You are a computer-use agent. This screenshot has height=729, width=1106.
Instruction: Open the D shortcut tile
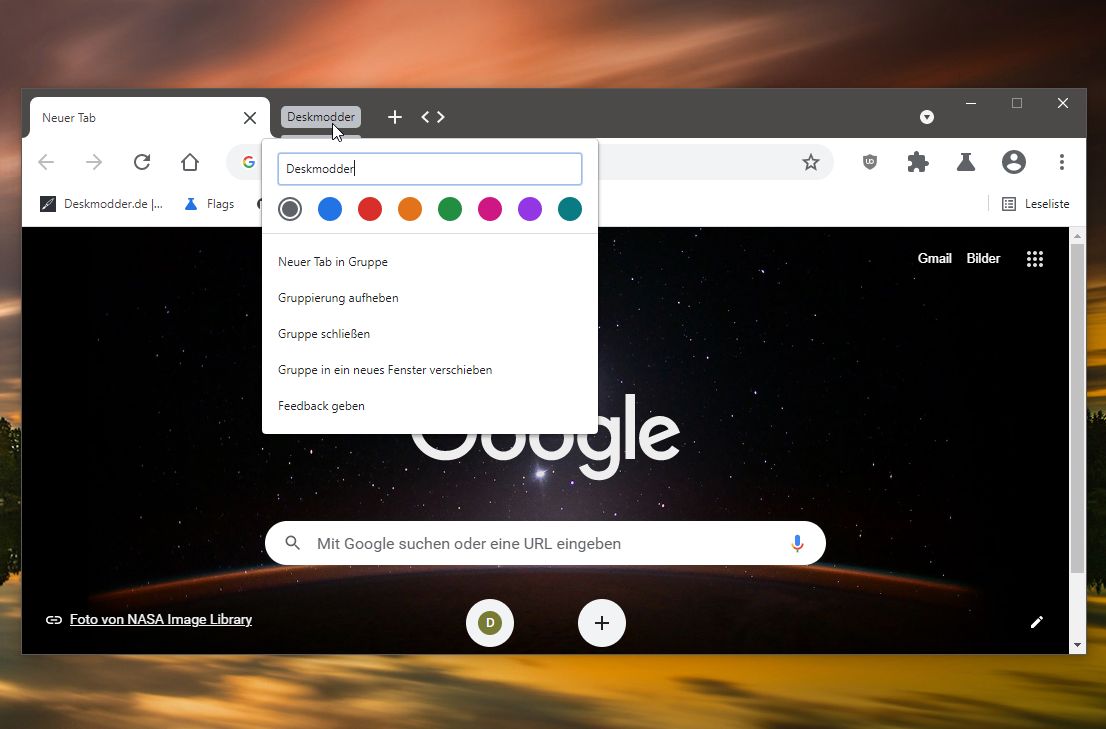[490, 623]
